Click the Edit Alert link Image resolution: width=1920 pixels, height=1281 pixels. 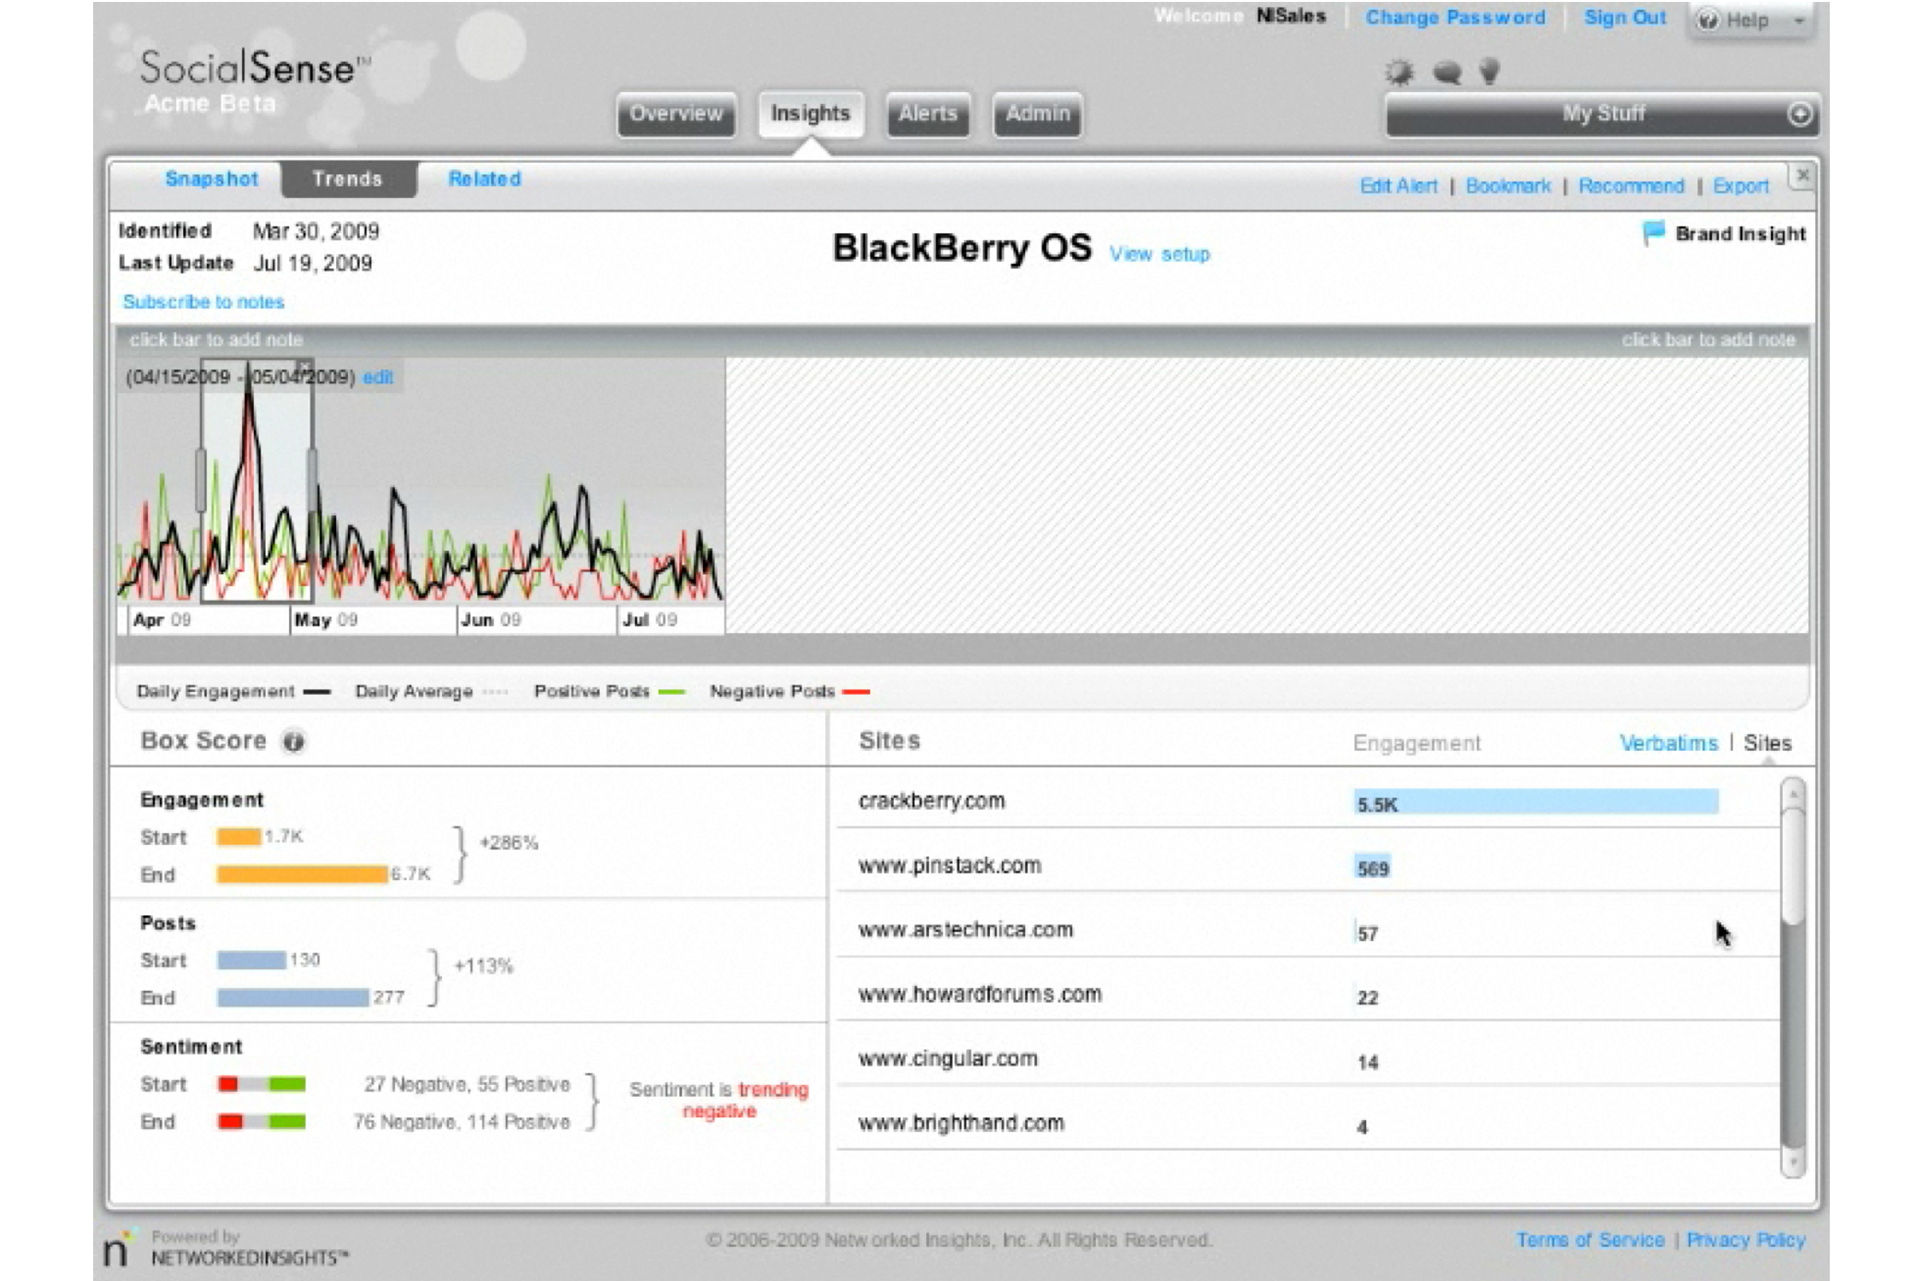pos(1398,186)
